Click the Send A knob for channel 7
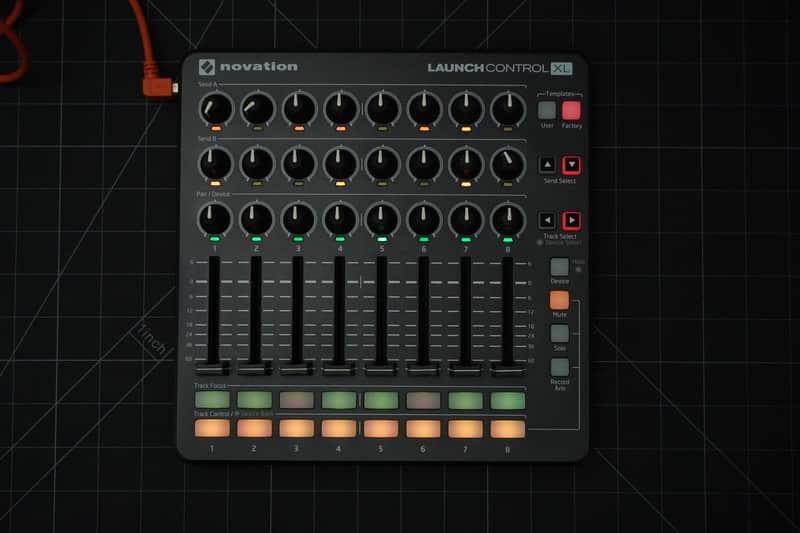This screenshot has height=533, width=800. [466, 109]
